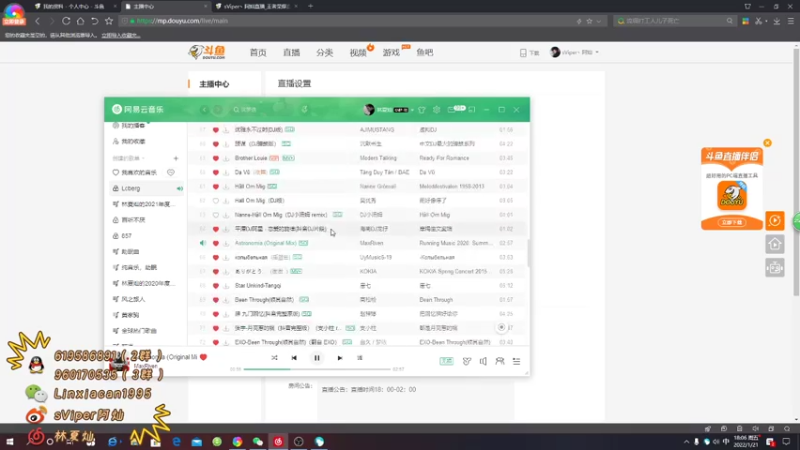The width and height of the screenshot is (800, 450).
Task: Open album Ready For Romance link
Action: pyautogui.click(x=444, y=158)
